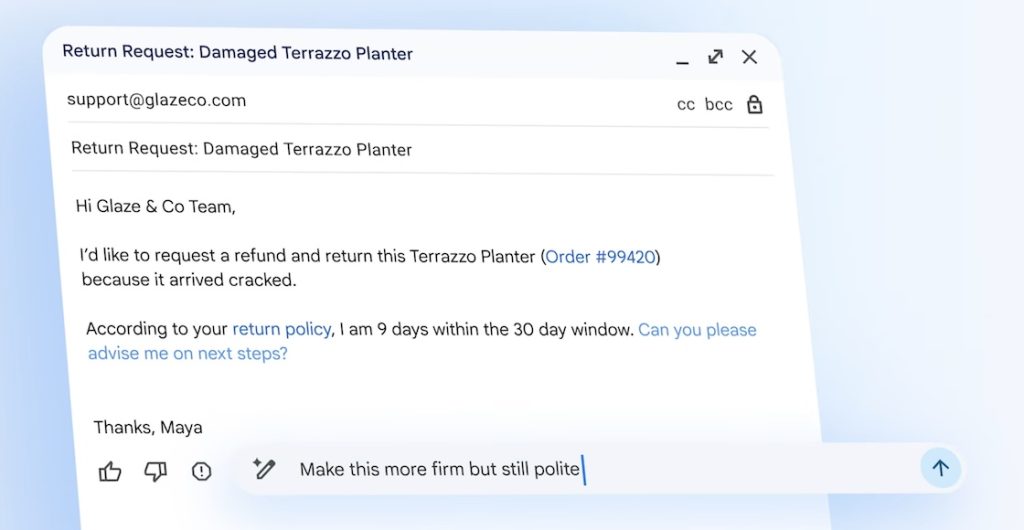Send the prompt with the arrow button

940,468
